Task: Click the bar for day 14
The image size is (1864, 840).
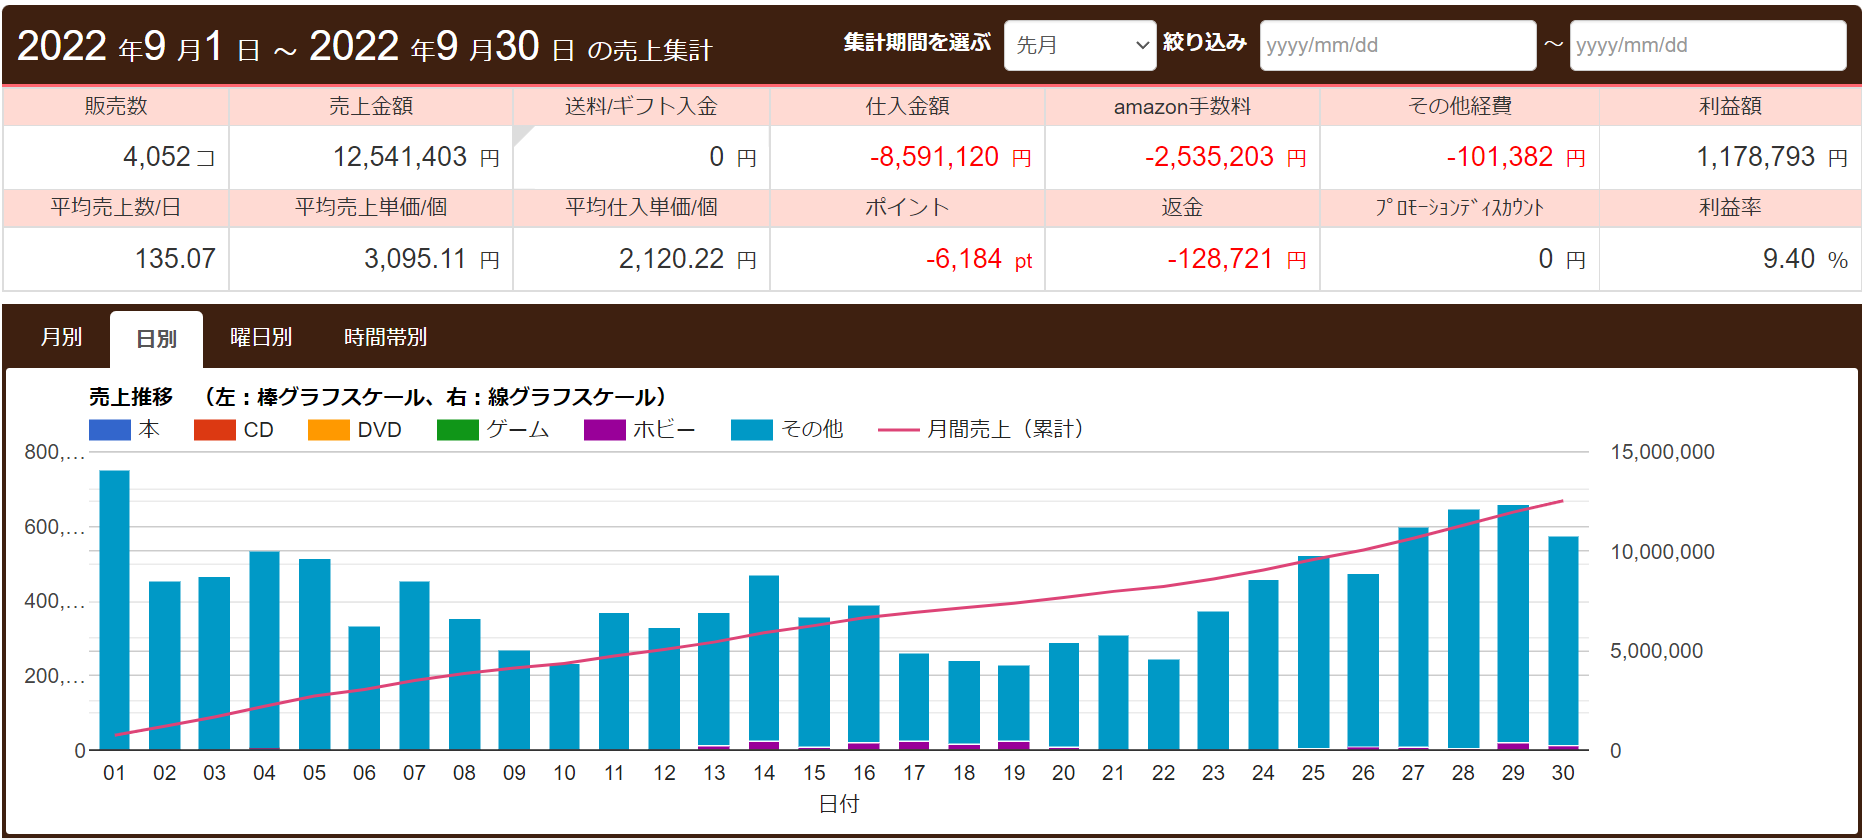Action: (x=764, y=660)
